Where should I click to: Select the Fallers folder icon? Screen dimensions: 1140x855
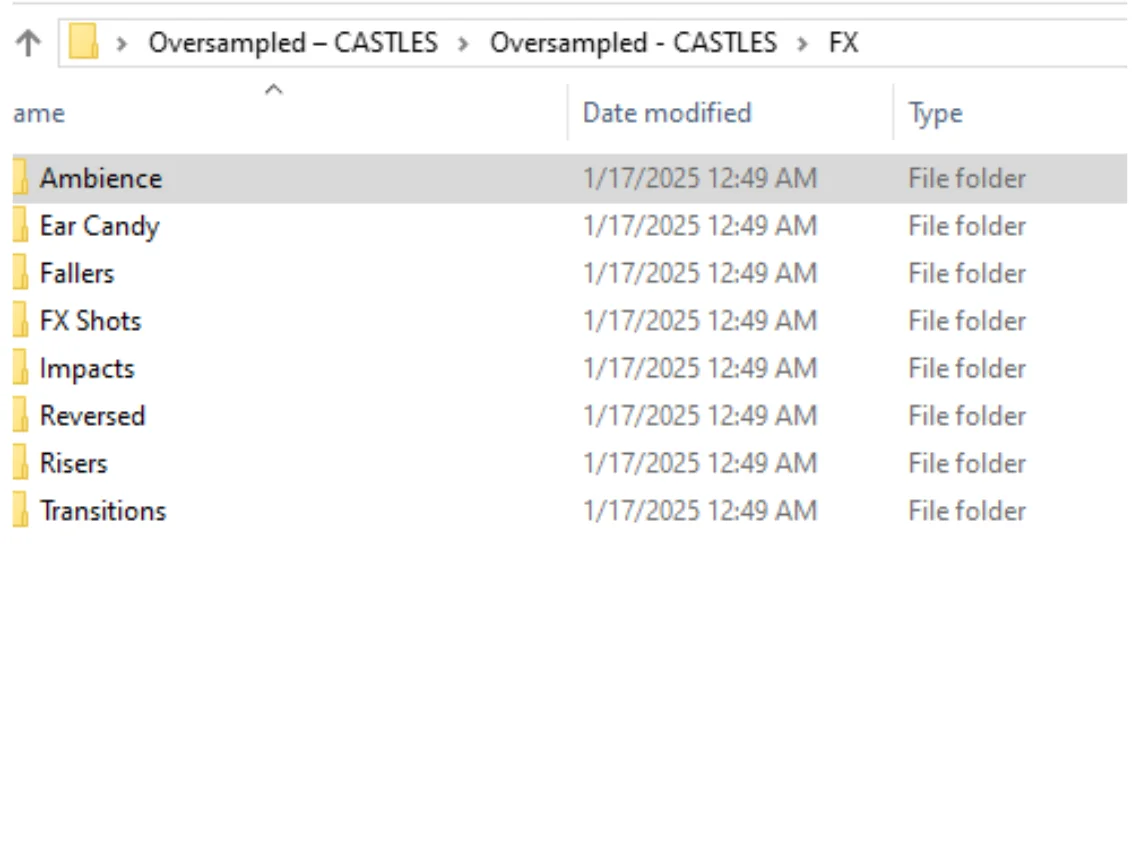(x=20, y=273)
